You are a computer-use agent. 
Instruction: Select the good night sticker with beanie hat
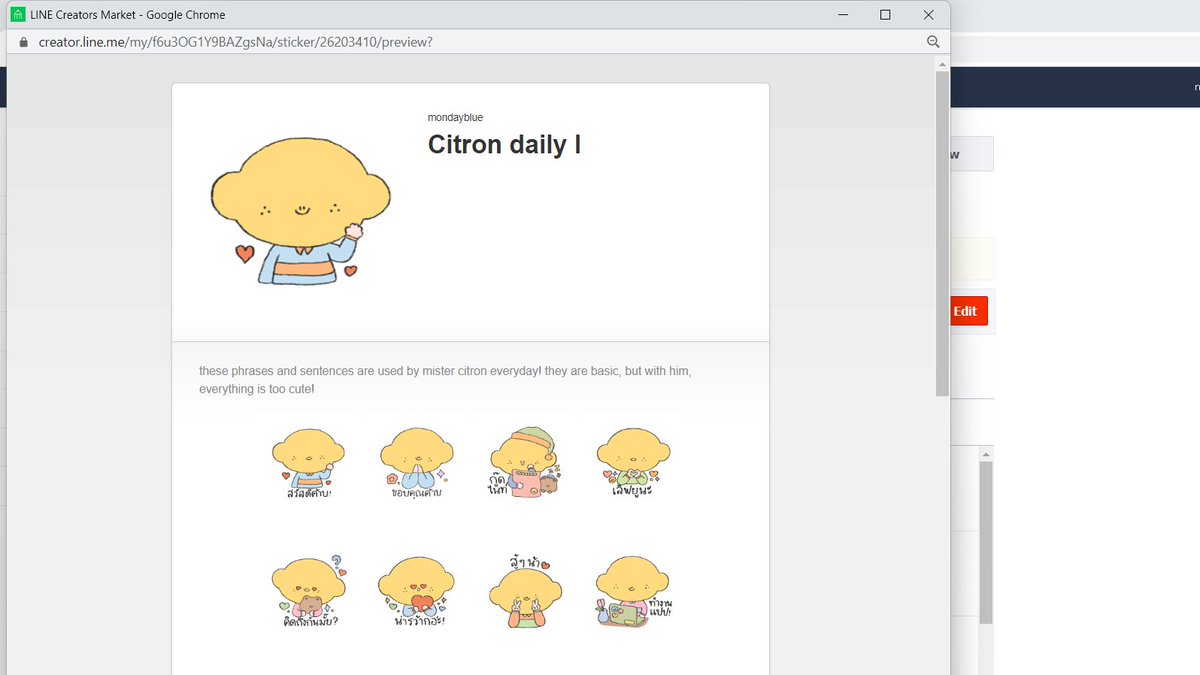coord(525,463)
